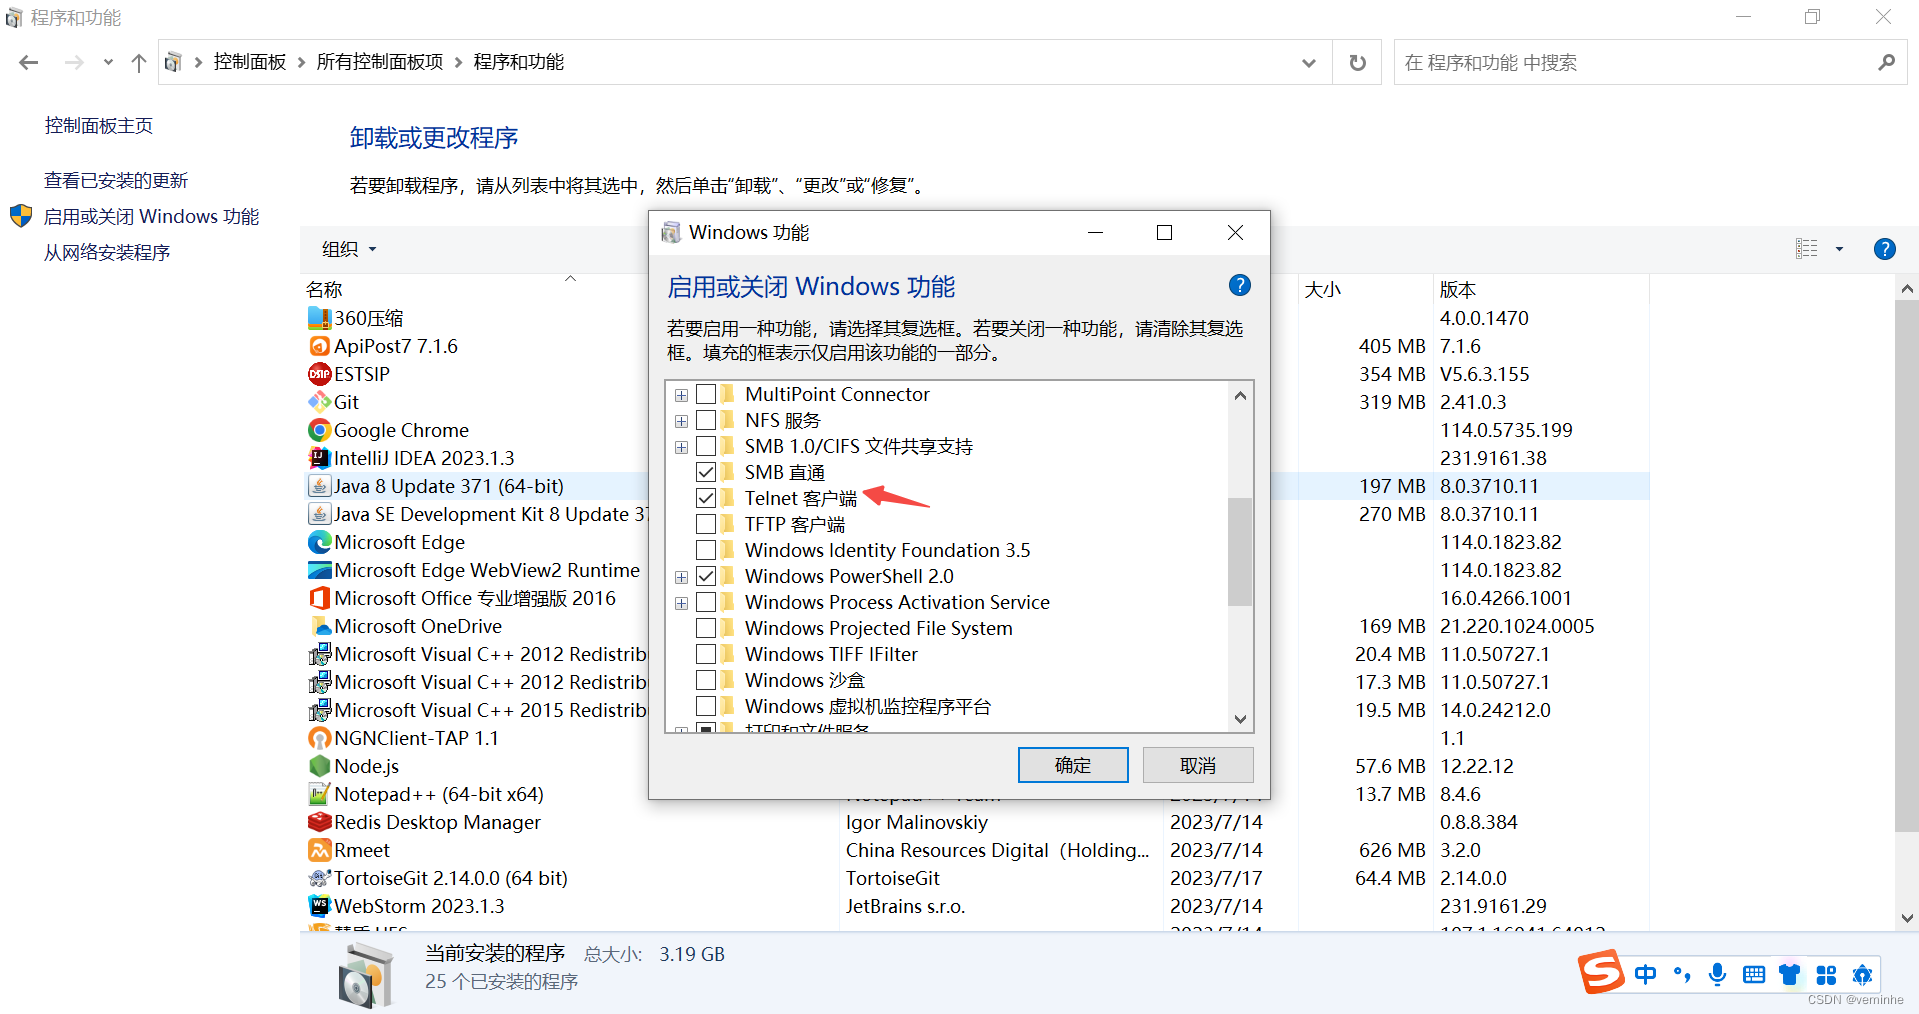Click the Node.js program icon
1919x1014 pixels.
tap(319, 766)
